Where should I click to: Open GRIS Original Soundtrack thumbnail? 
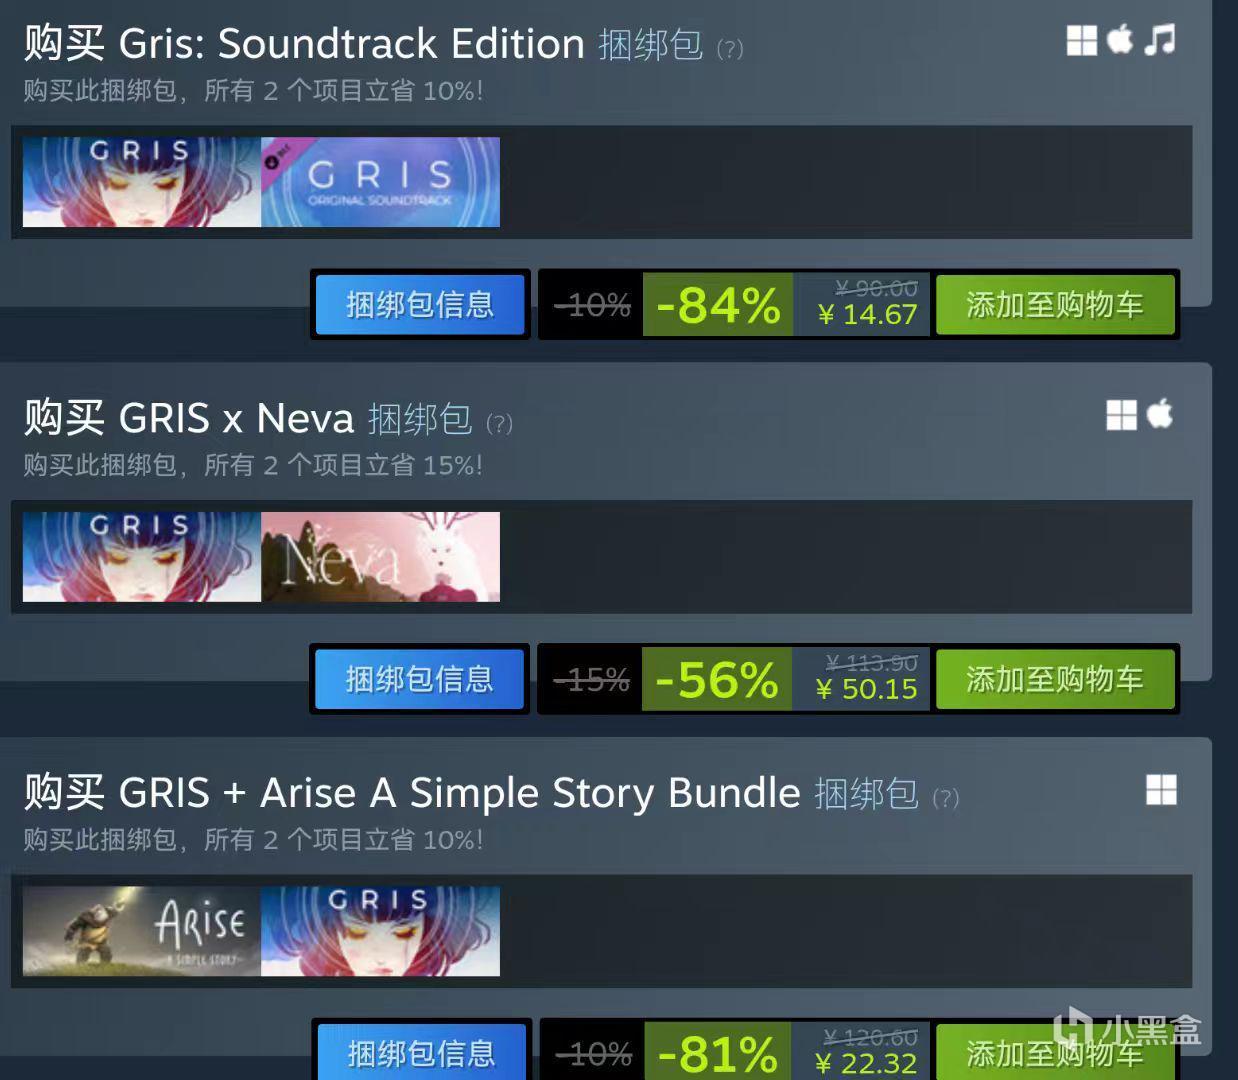point(381,182)
